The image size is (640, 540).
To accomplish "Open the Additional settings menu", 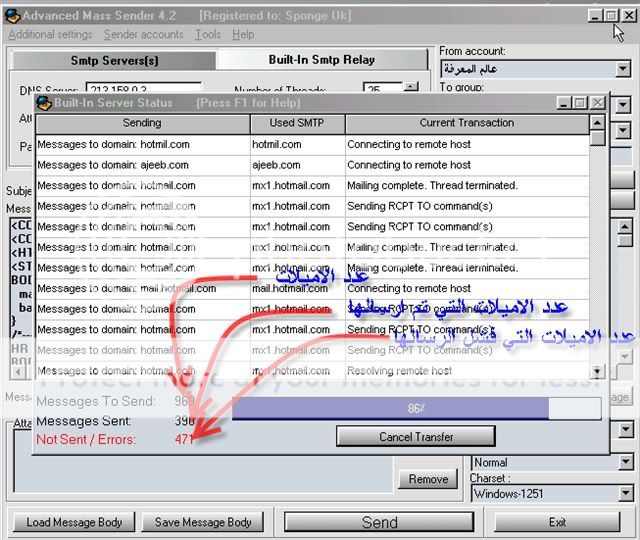I will (x=51, y=35).
